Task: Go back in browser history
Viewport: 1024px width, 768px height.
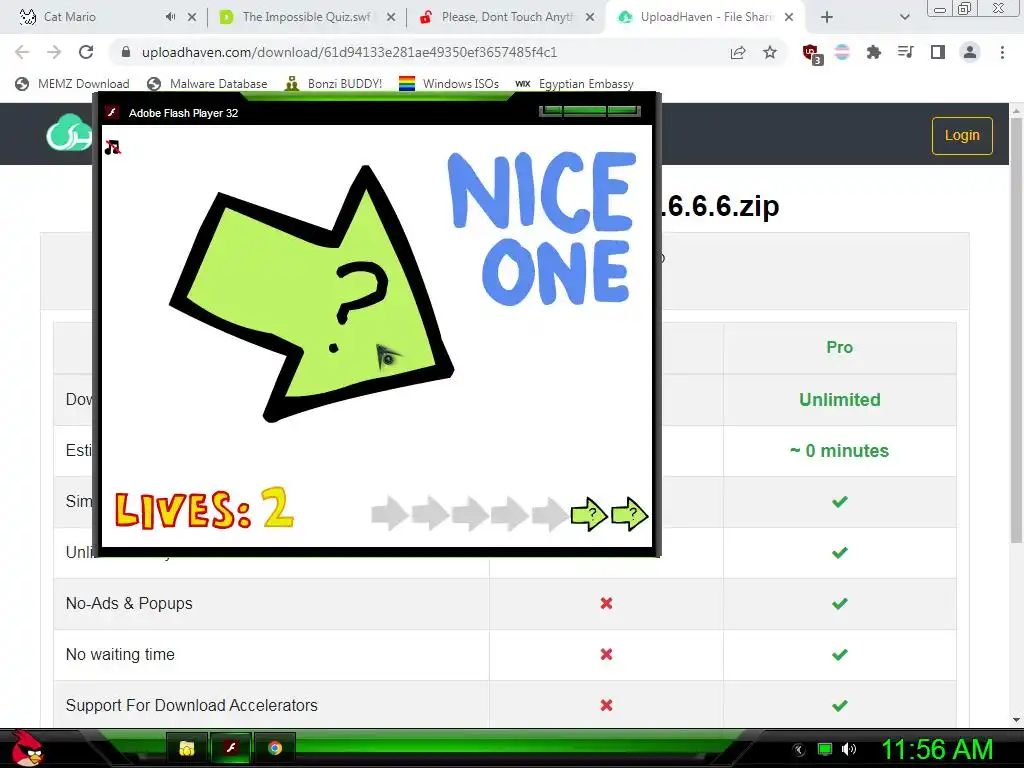Action: pos(22,52)
